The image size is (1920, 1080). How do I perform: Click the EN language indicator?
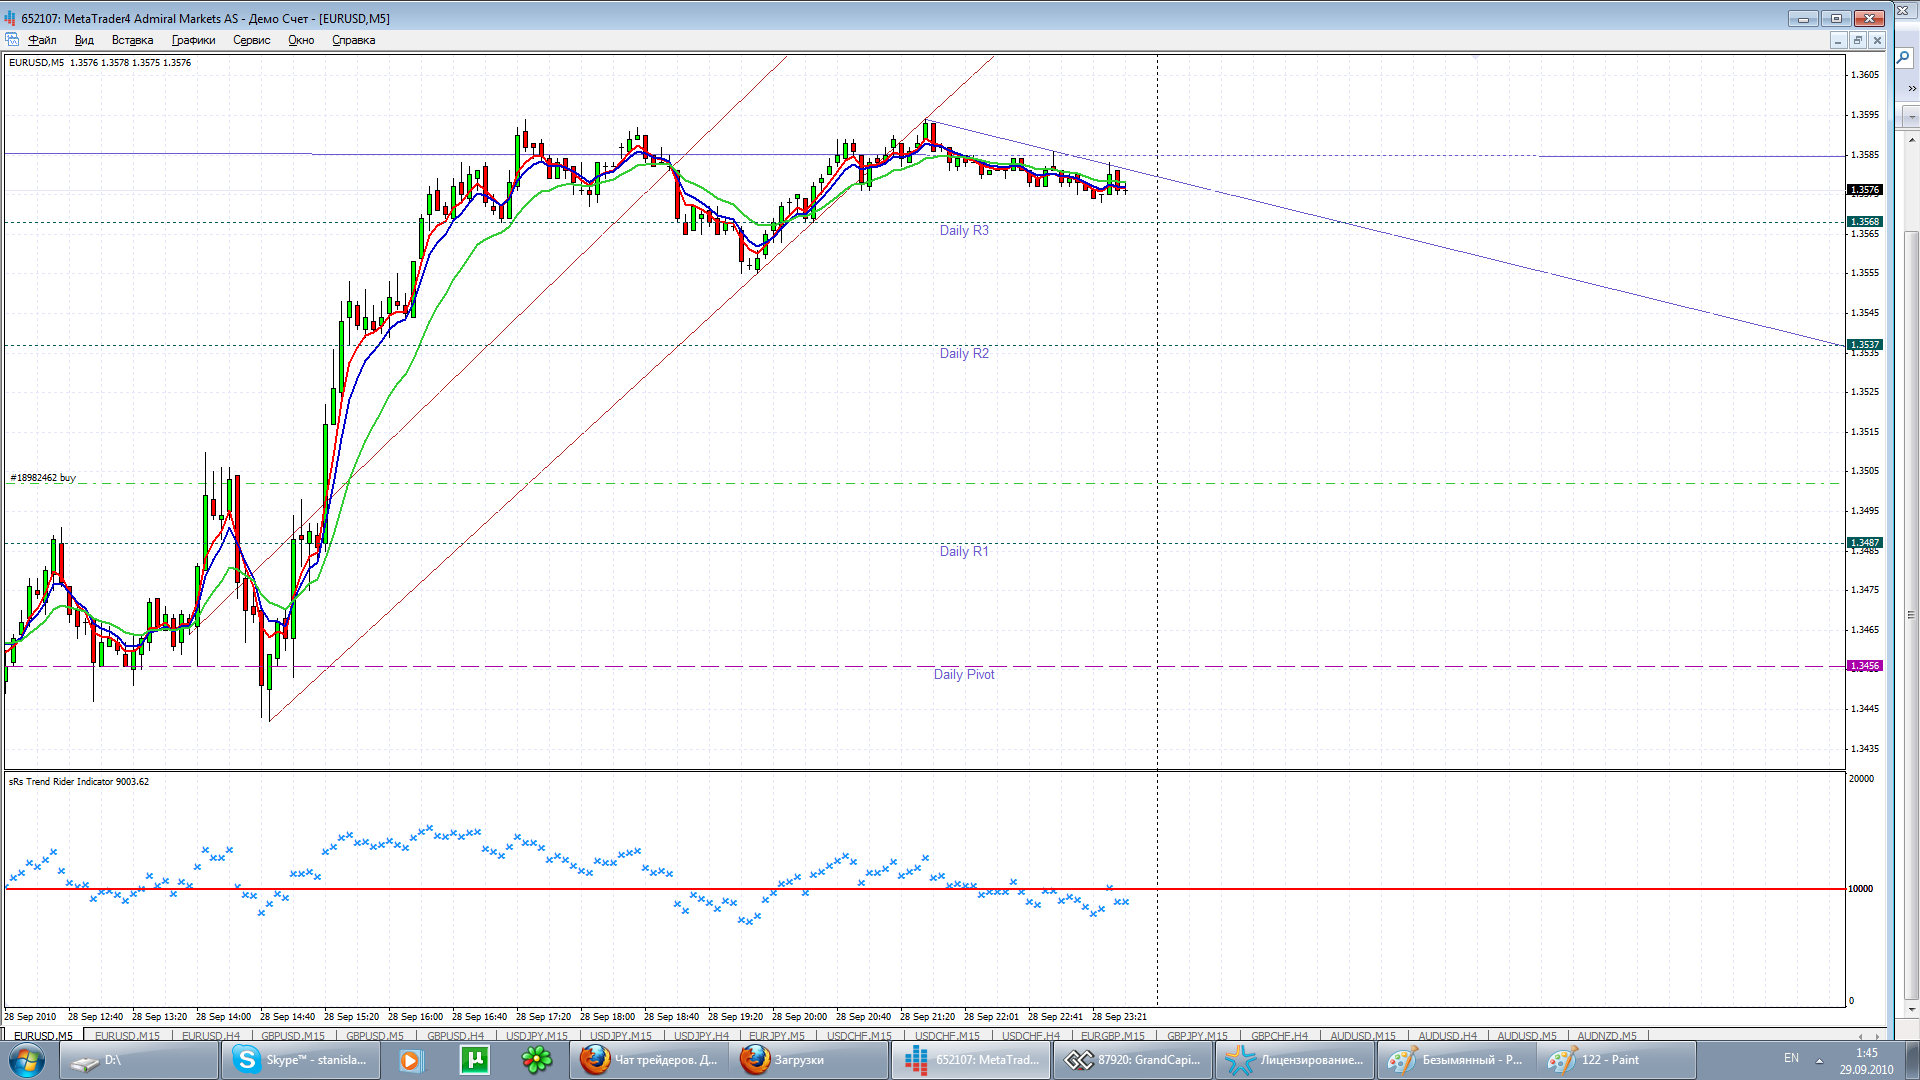pyautogui.click(x=1791, y=1058)
